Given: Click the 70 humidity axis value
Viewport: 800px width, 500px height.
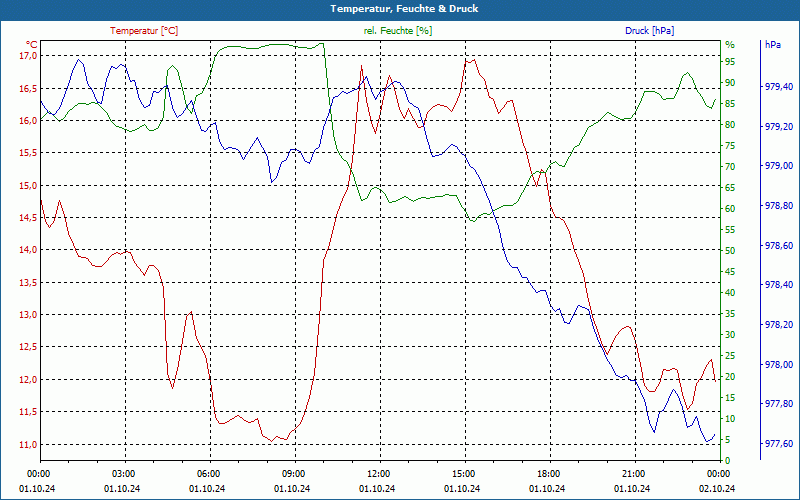Looking at the screenshot, I should 730,167.
